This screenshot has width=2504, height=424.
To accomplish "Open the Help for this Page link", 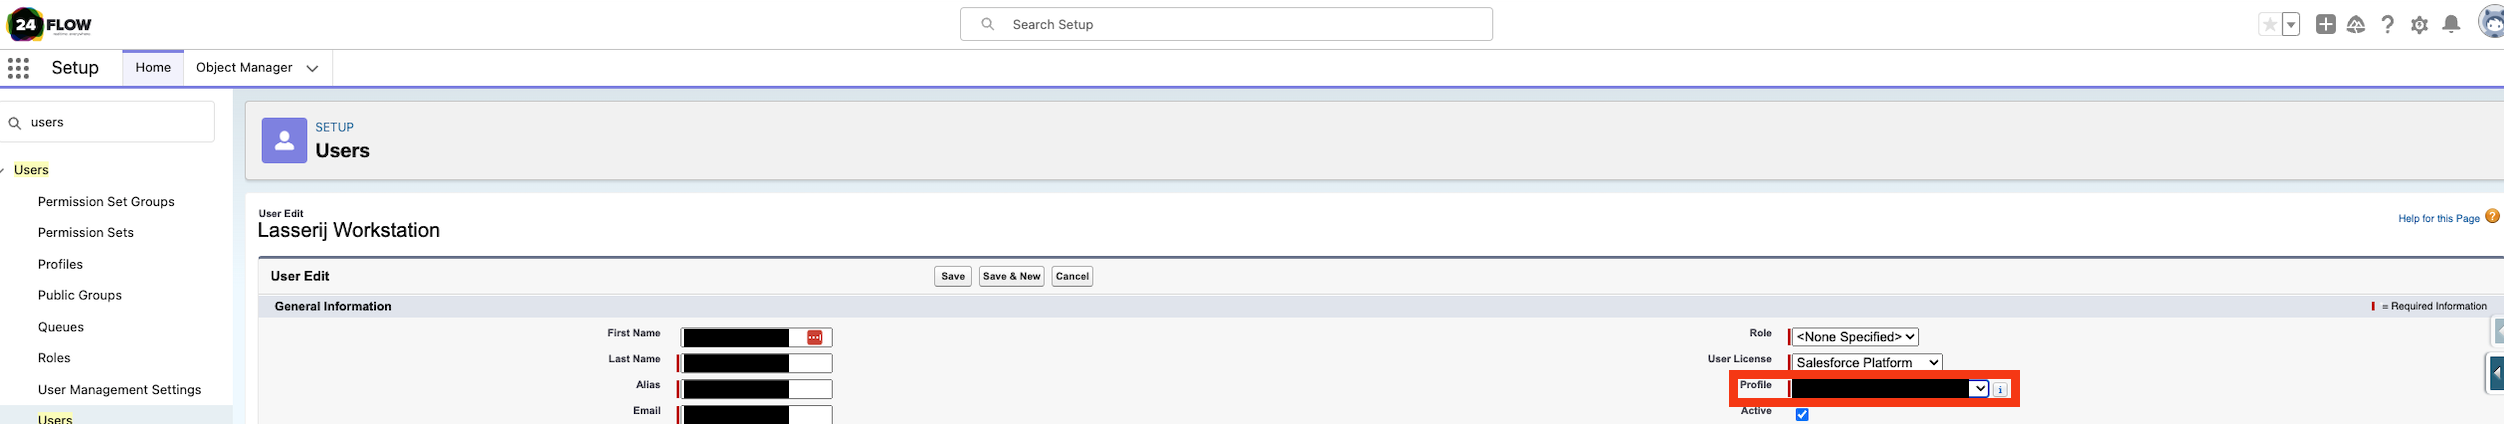I will [2438, 218].
